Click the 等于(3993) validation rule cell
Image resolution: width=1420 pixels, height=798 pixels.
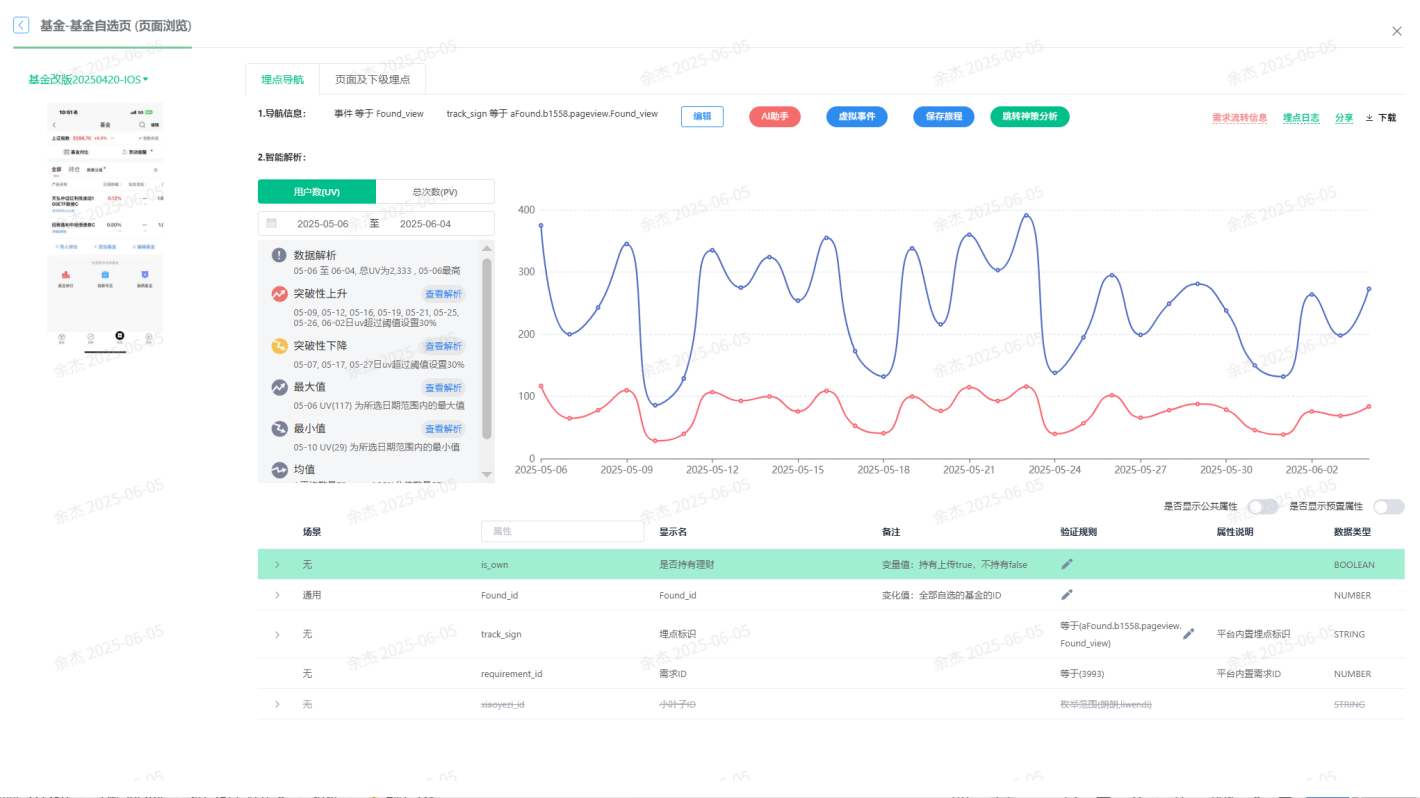pyautogui.click(x=1083, y=674)
